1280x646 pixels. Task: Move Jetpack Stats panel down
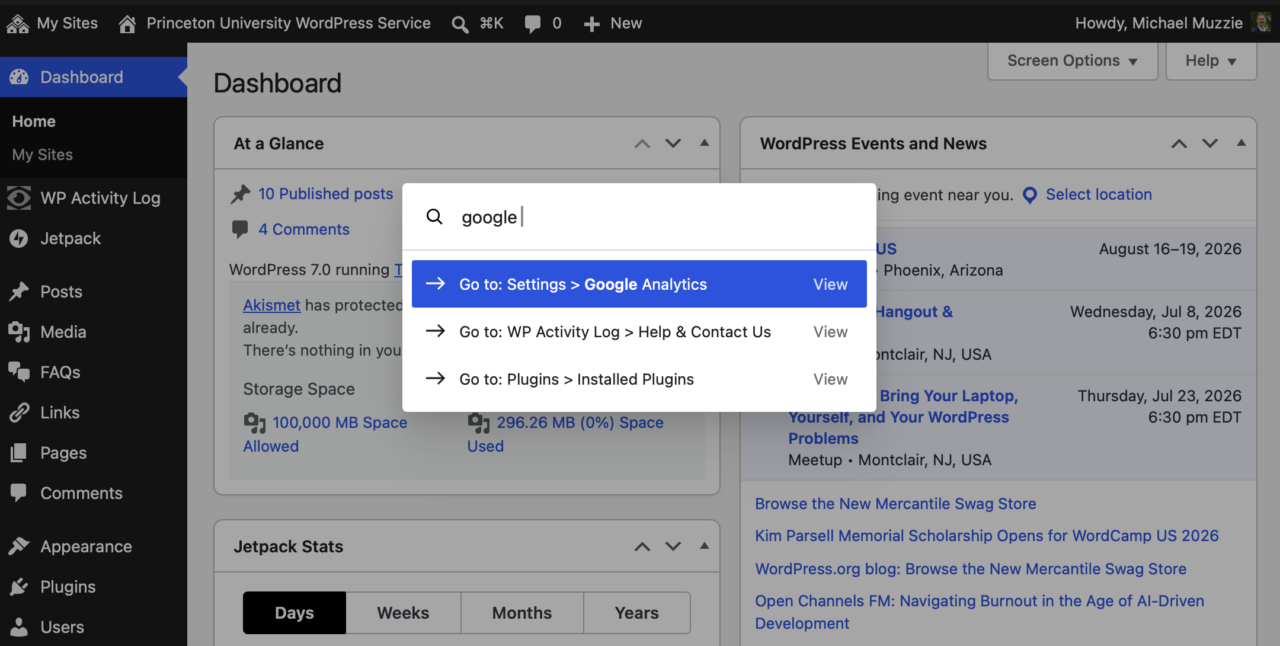pyautogui.click(x=673, y=547)
